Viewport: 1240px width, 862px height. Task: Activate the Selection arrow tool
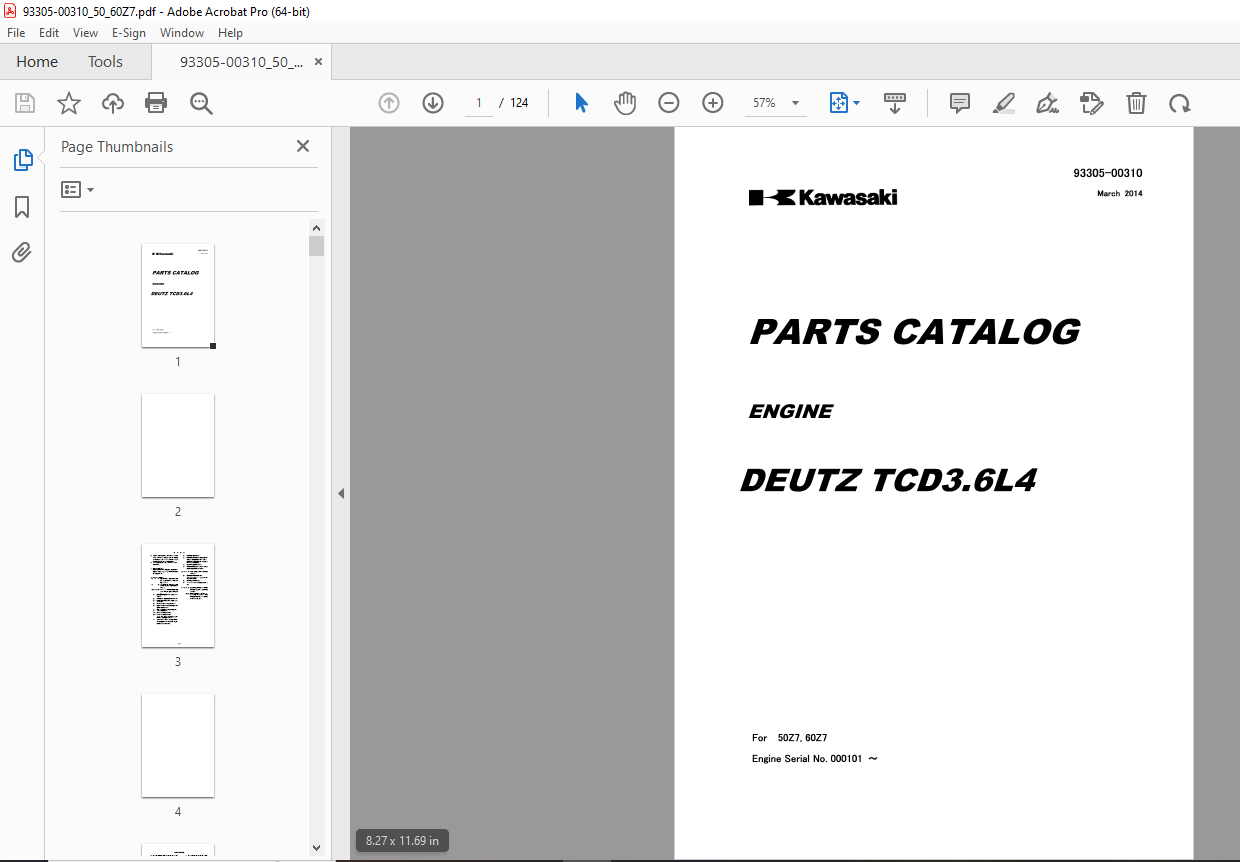[x=582, y=103]
